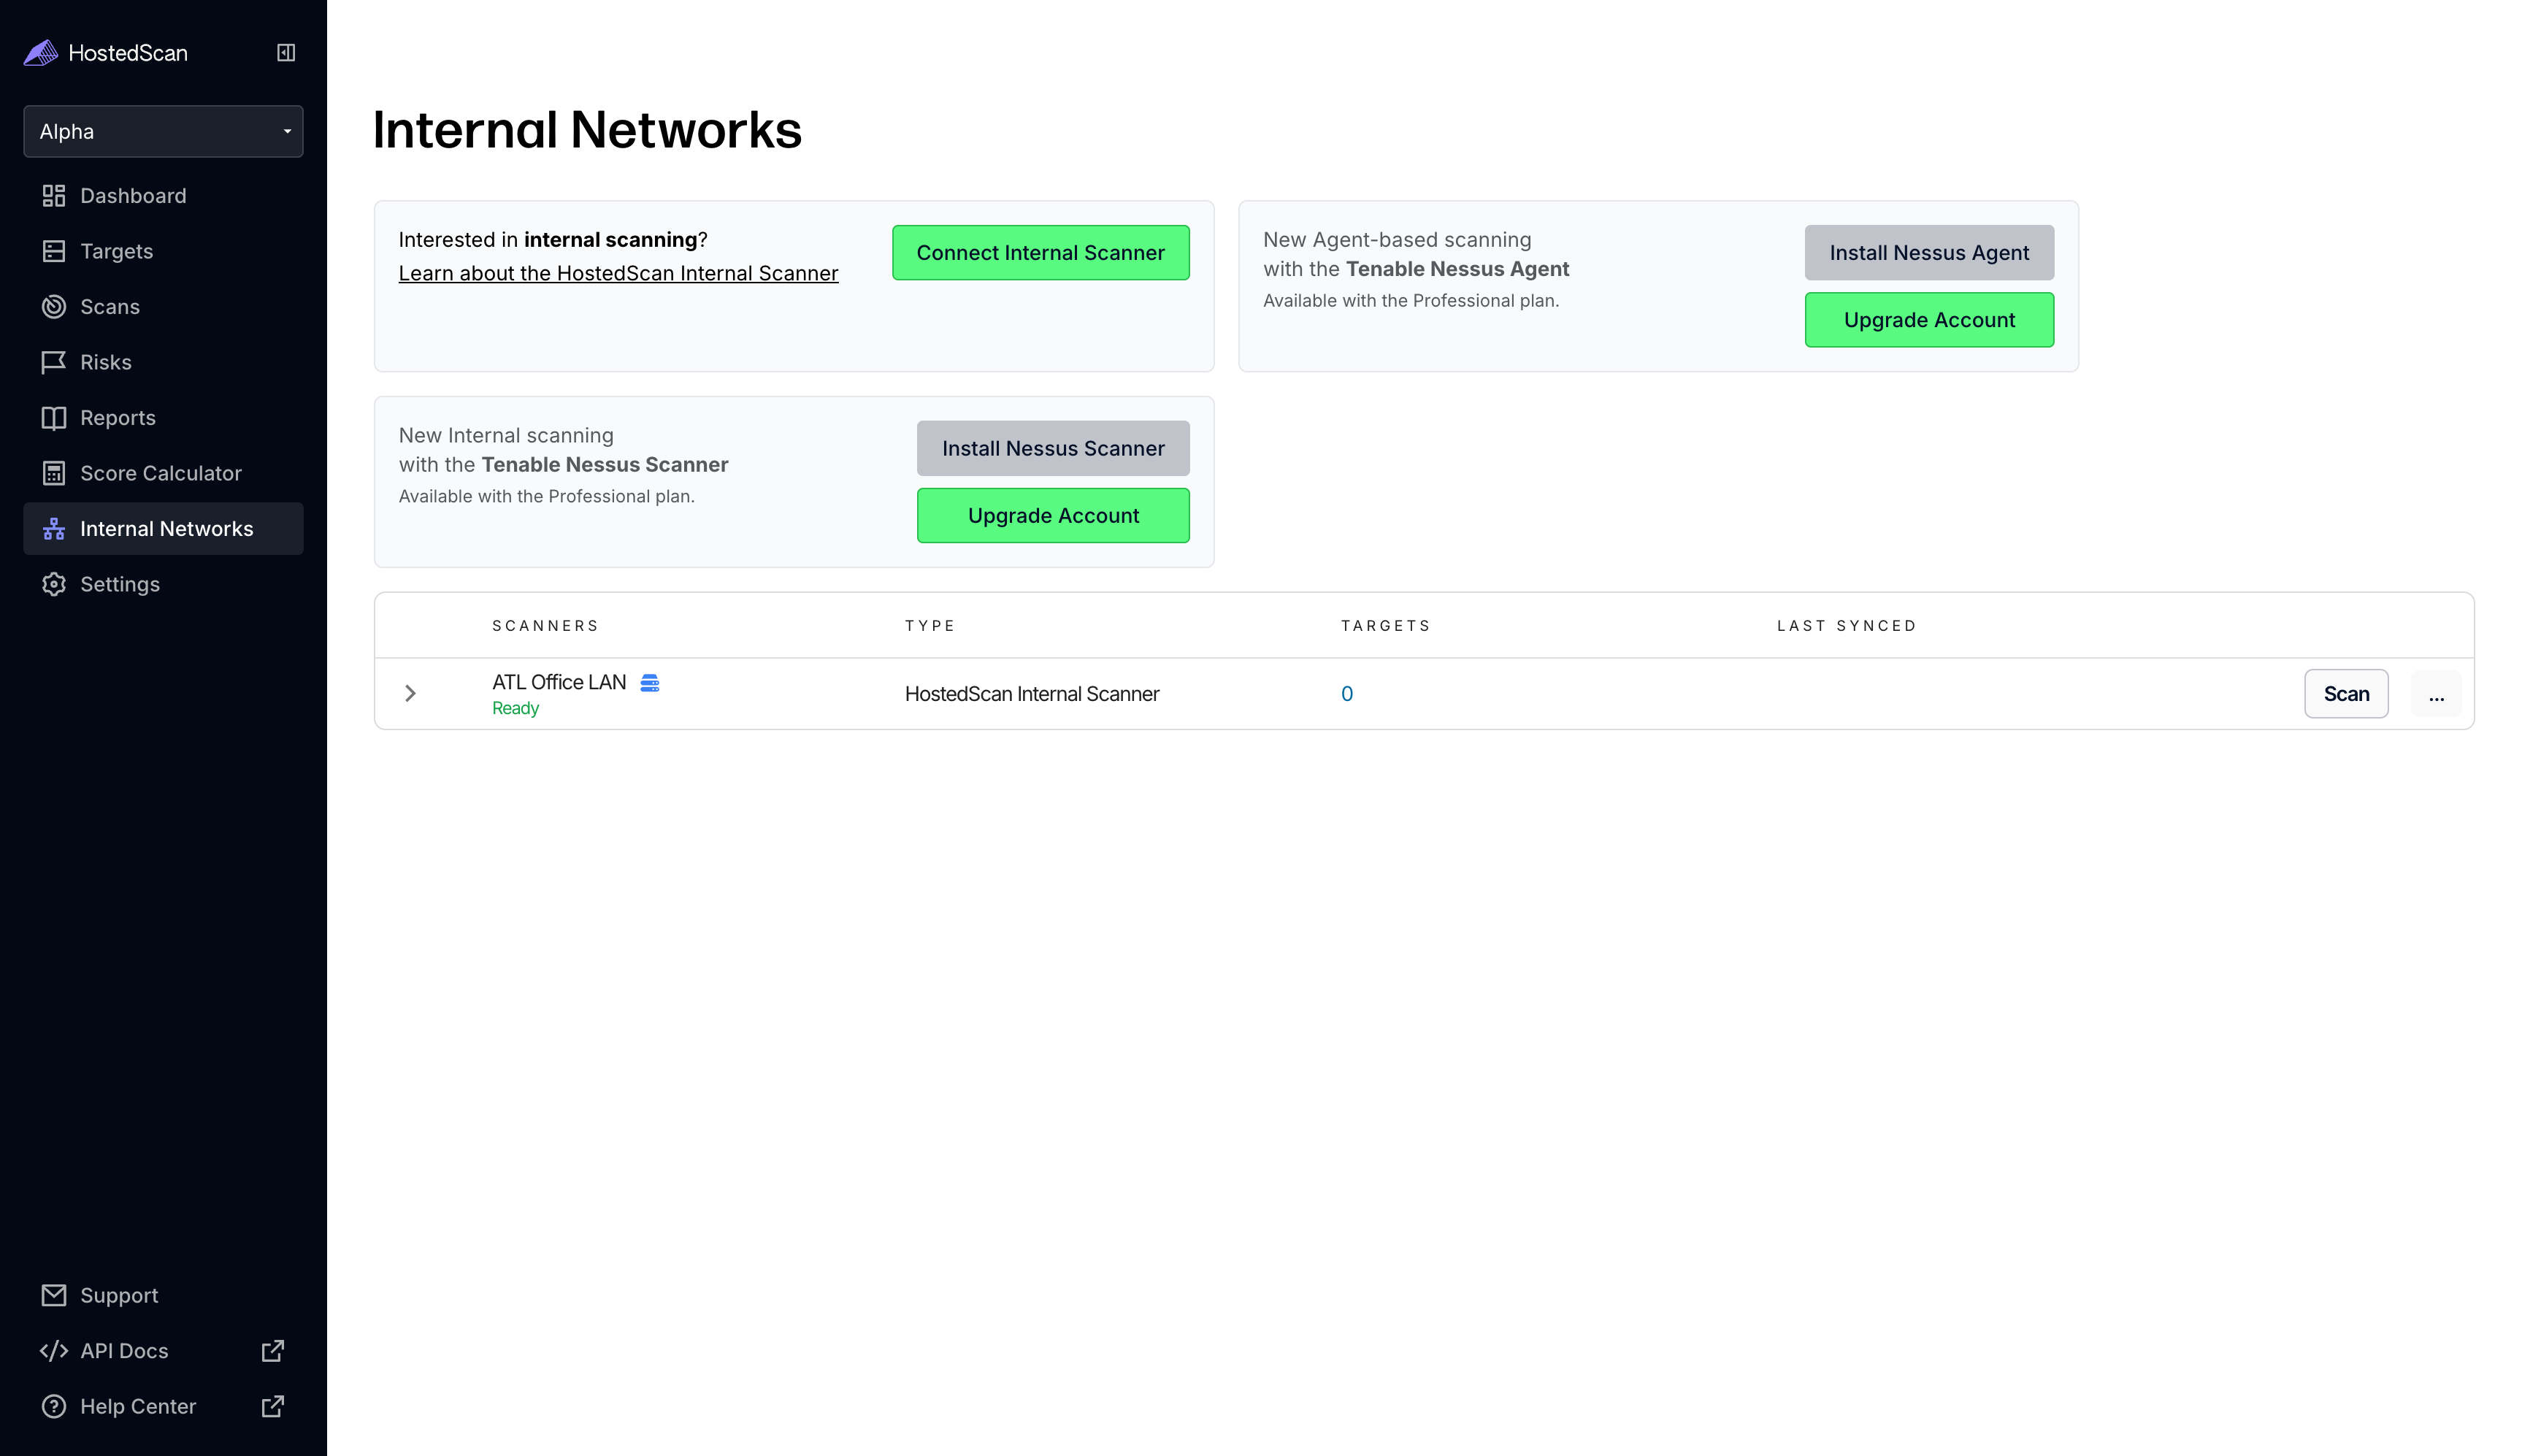Open the Help Center link
This screenshot has height=1456, width=2522.
click(163, 1406)
